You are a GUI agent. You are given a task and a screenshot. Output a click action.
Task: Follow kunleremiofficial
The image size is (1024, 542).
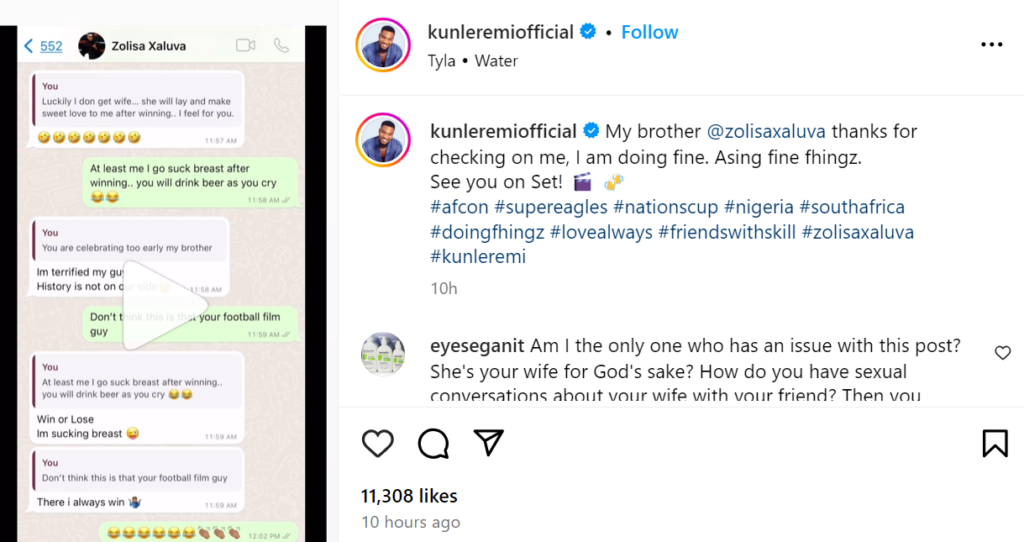[649, 32]
